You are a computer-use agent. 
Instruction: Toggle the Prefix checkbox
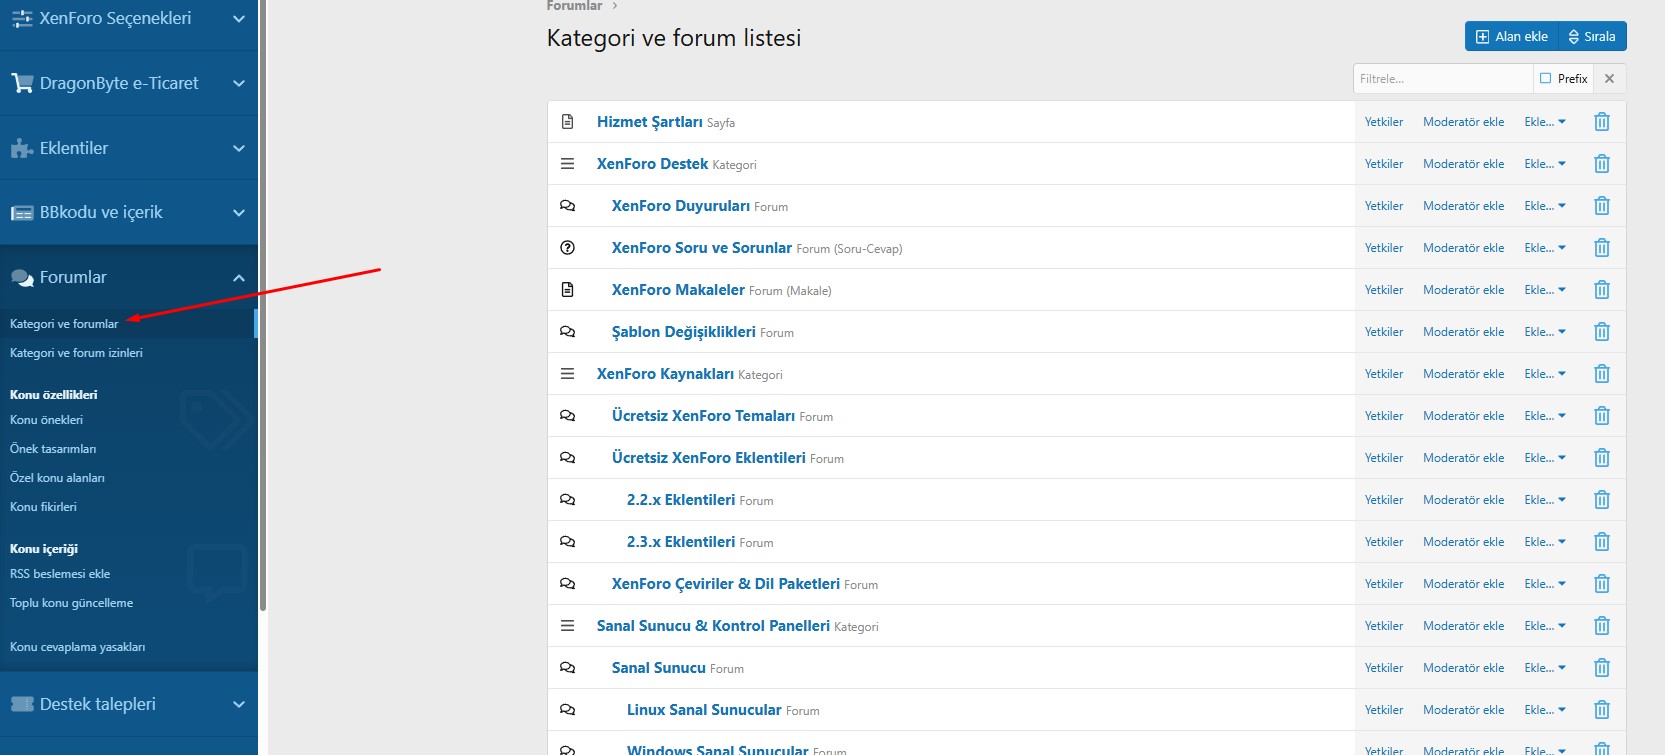1545,78
